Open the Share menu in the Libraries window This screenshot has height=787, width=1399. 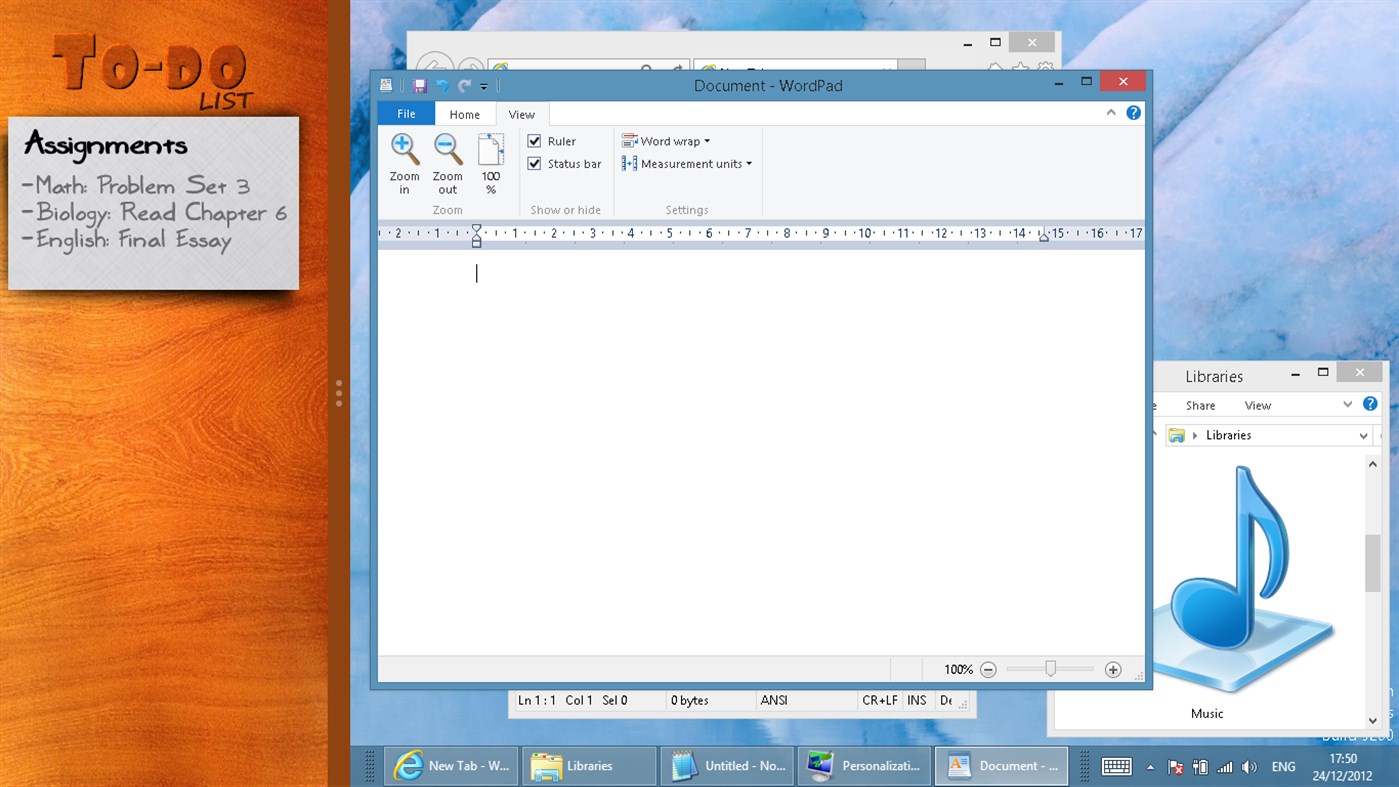click(1199, 404)
